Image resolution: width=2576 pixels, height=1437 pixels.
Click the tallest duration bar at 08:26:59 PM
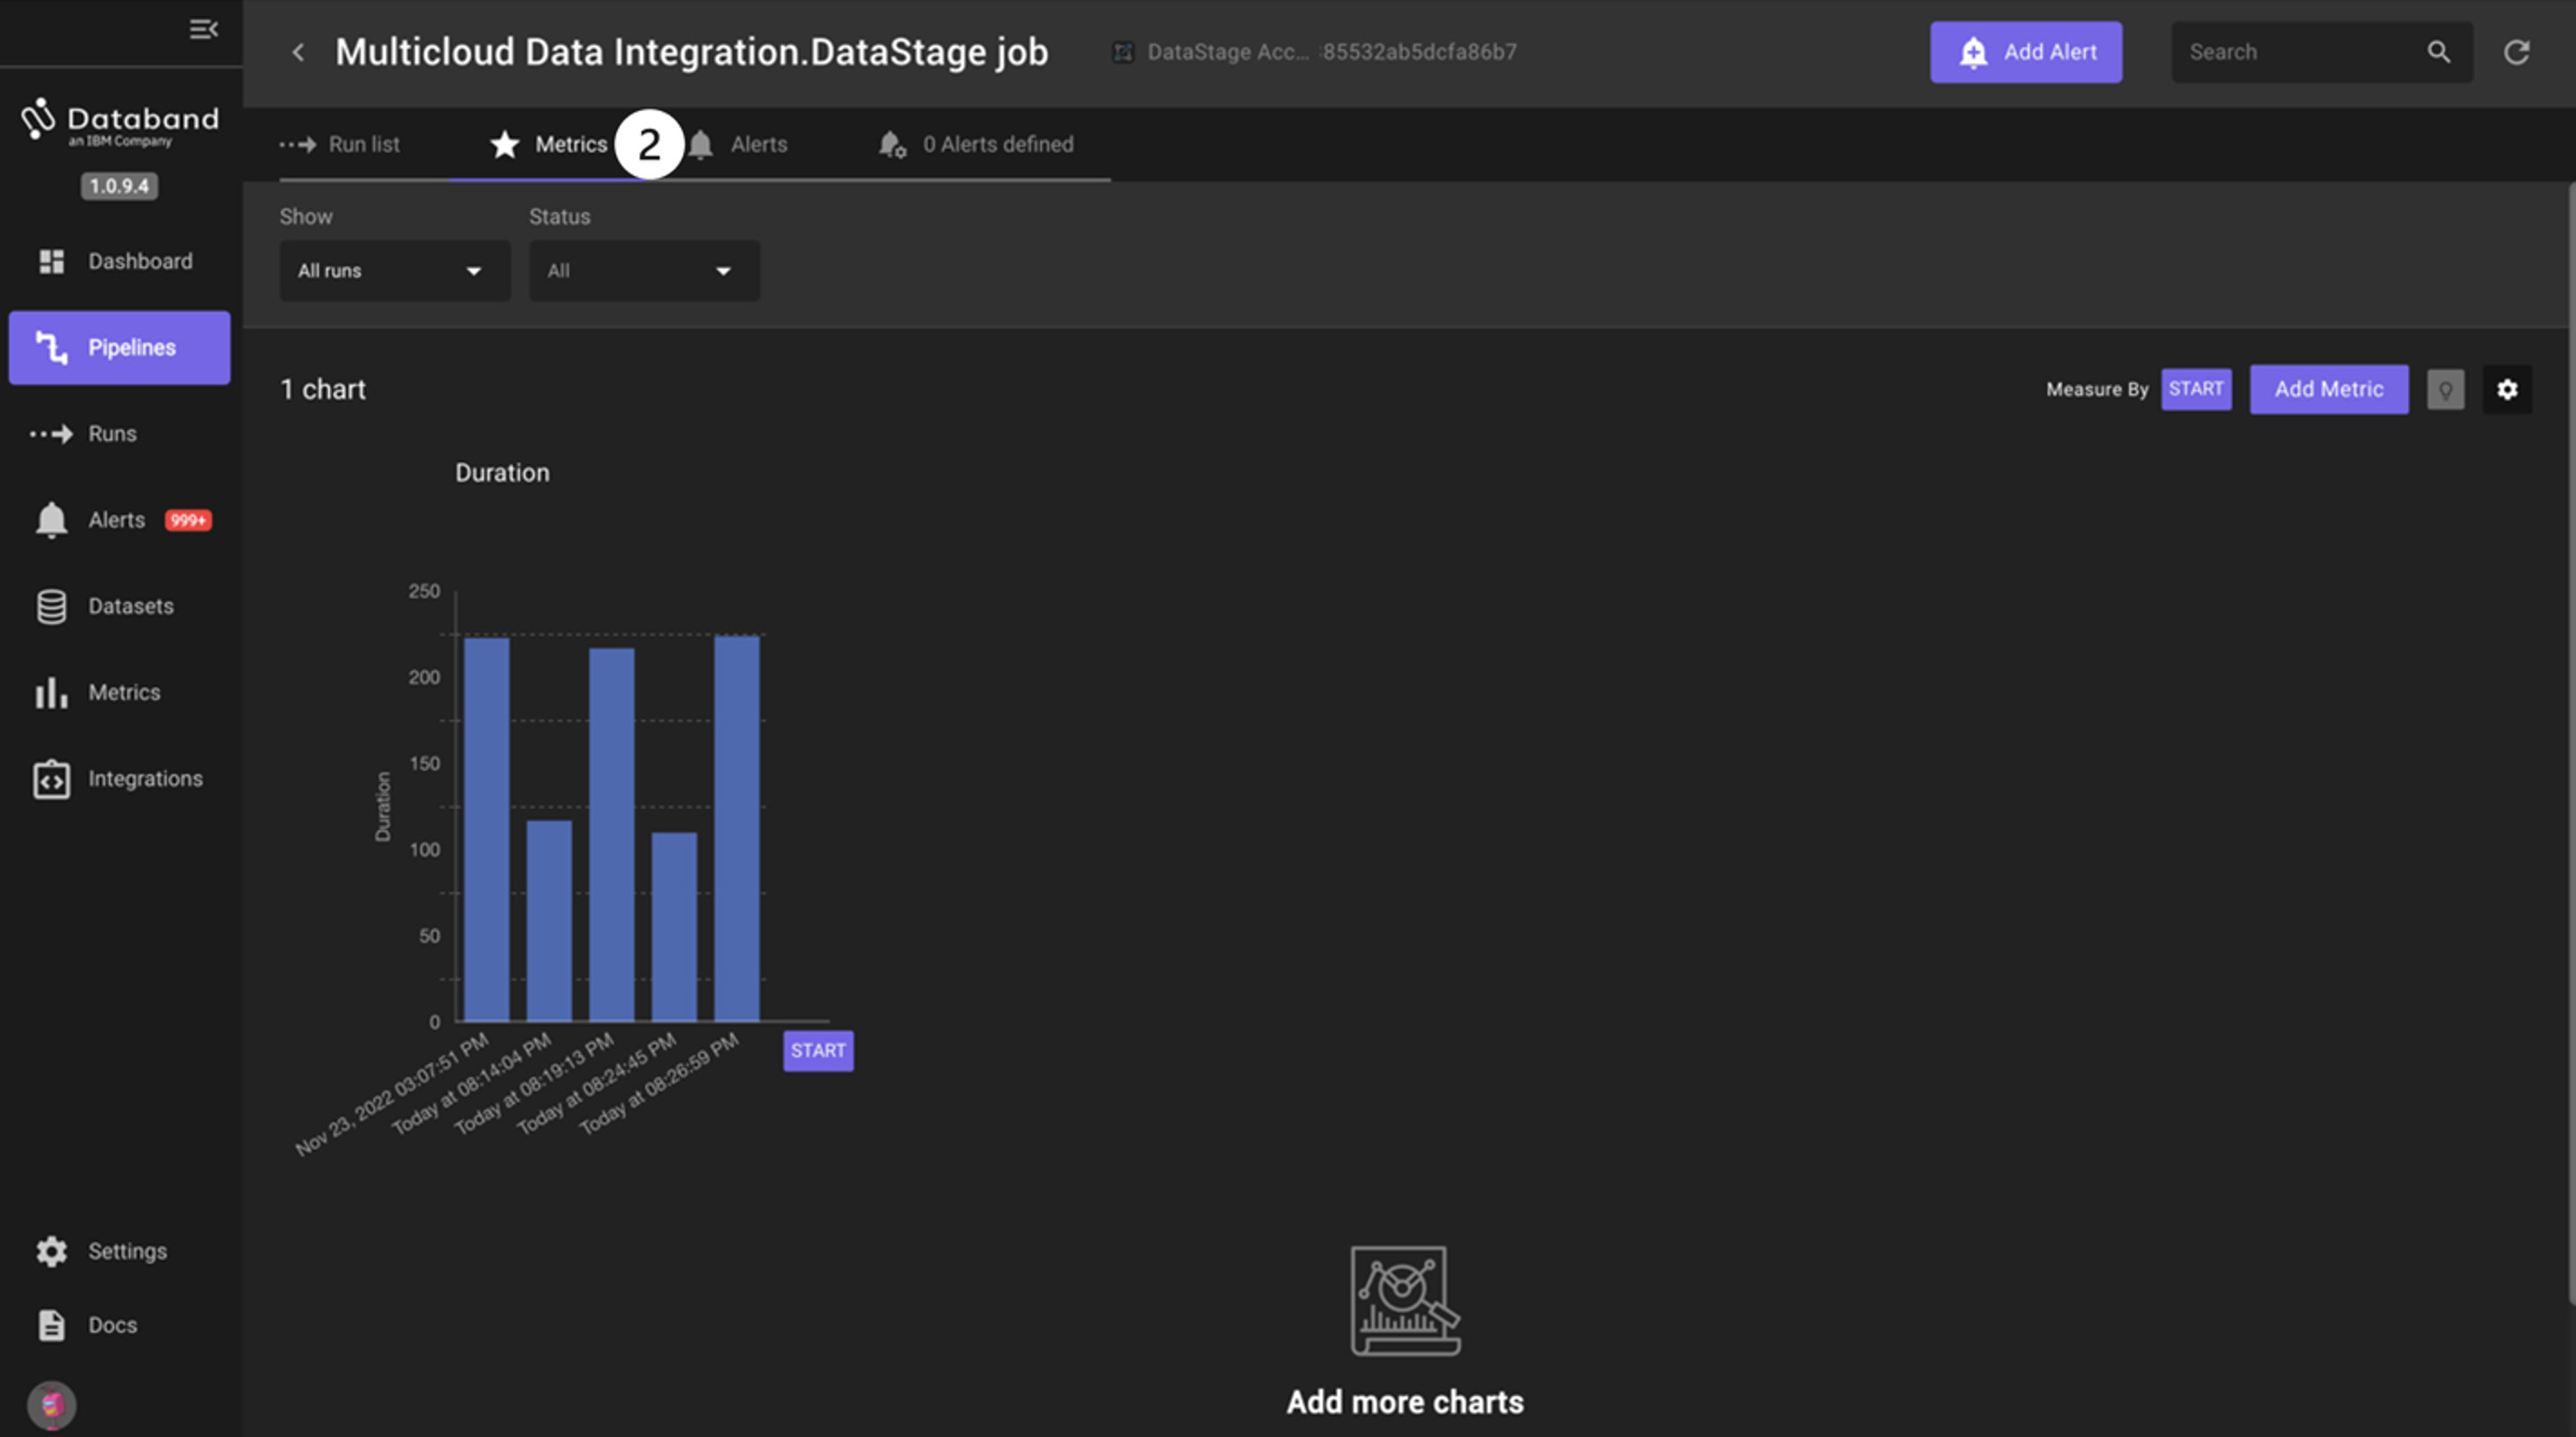[736, 828]
